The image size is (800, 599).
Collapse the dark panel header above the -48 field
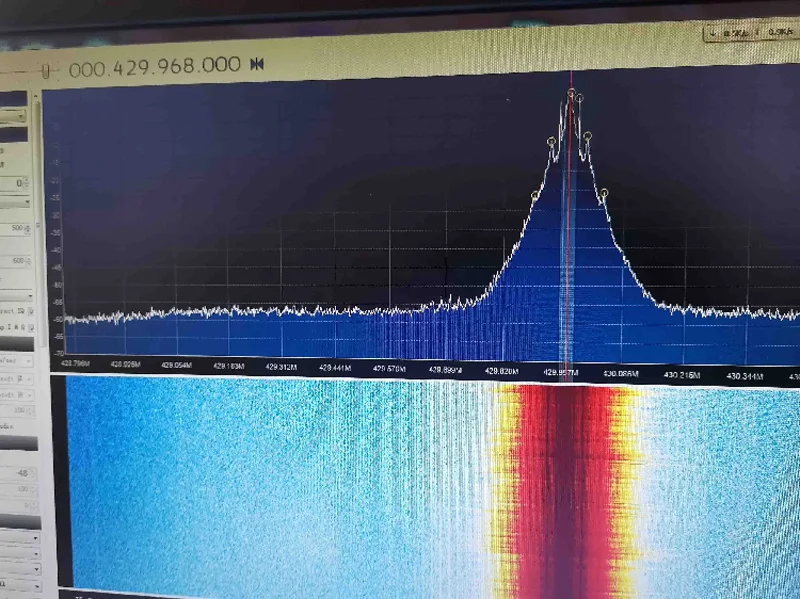click(x=18, y=443)
